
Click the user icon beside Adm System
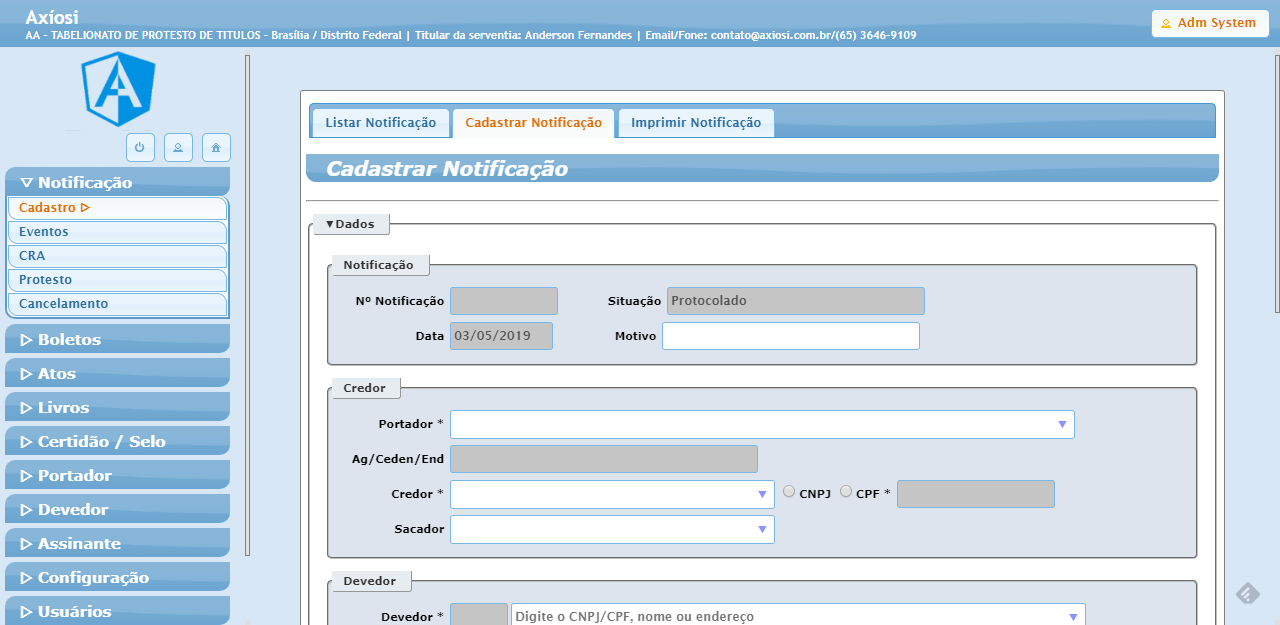pos(1165,23)
